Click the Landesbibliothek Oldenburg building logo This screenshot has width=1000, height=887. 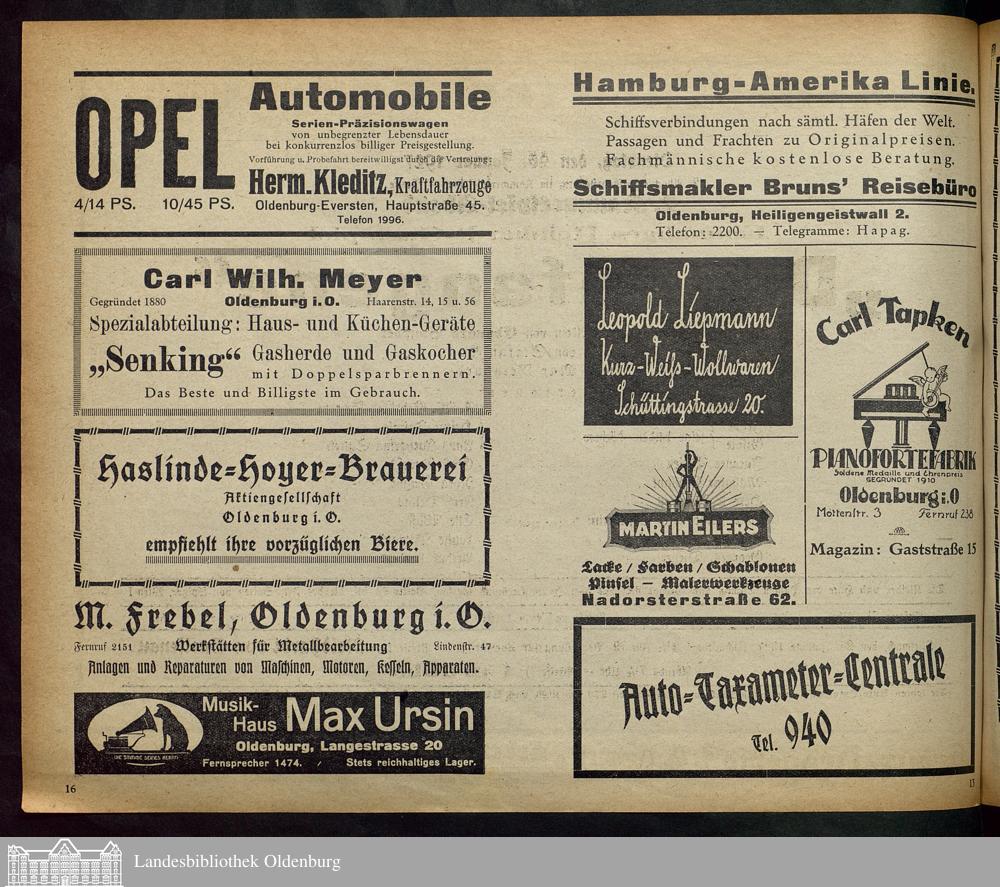(x=64, y=862)
